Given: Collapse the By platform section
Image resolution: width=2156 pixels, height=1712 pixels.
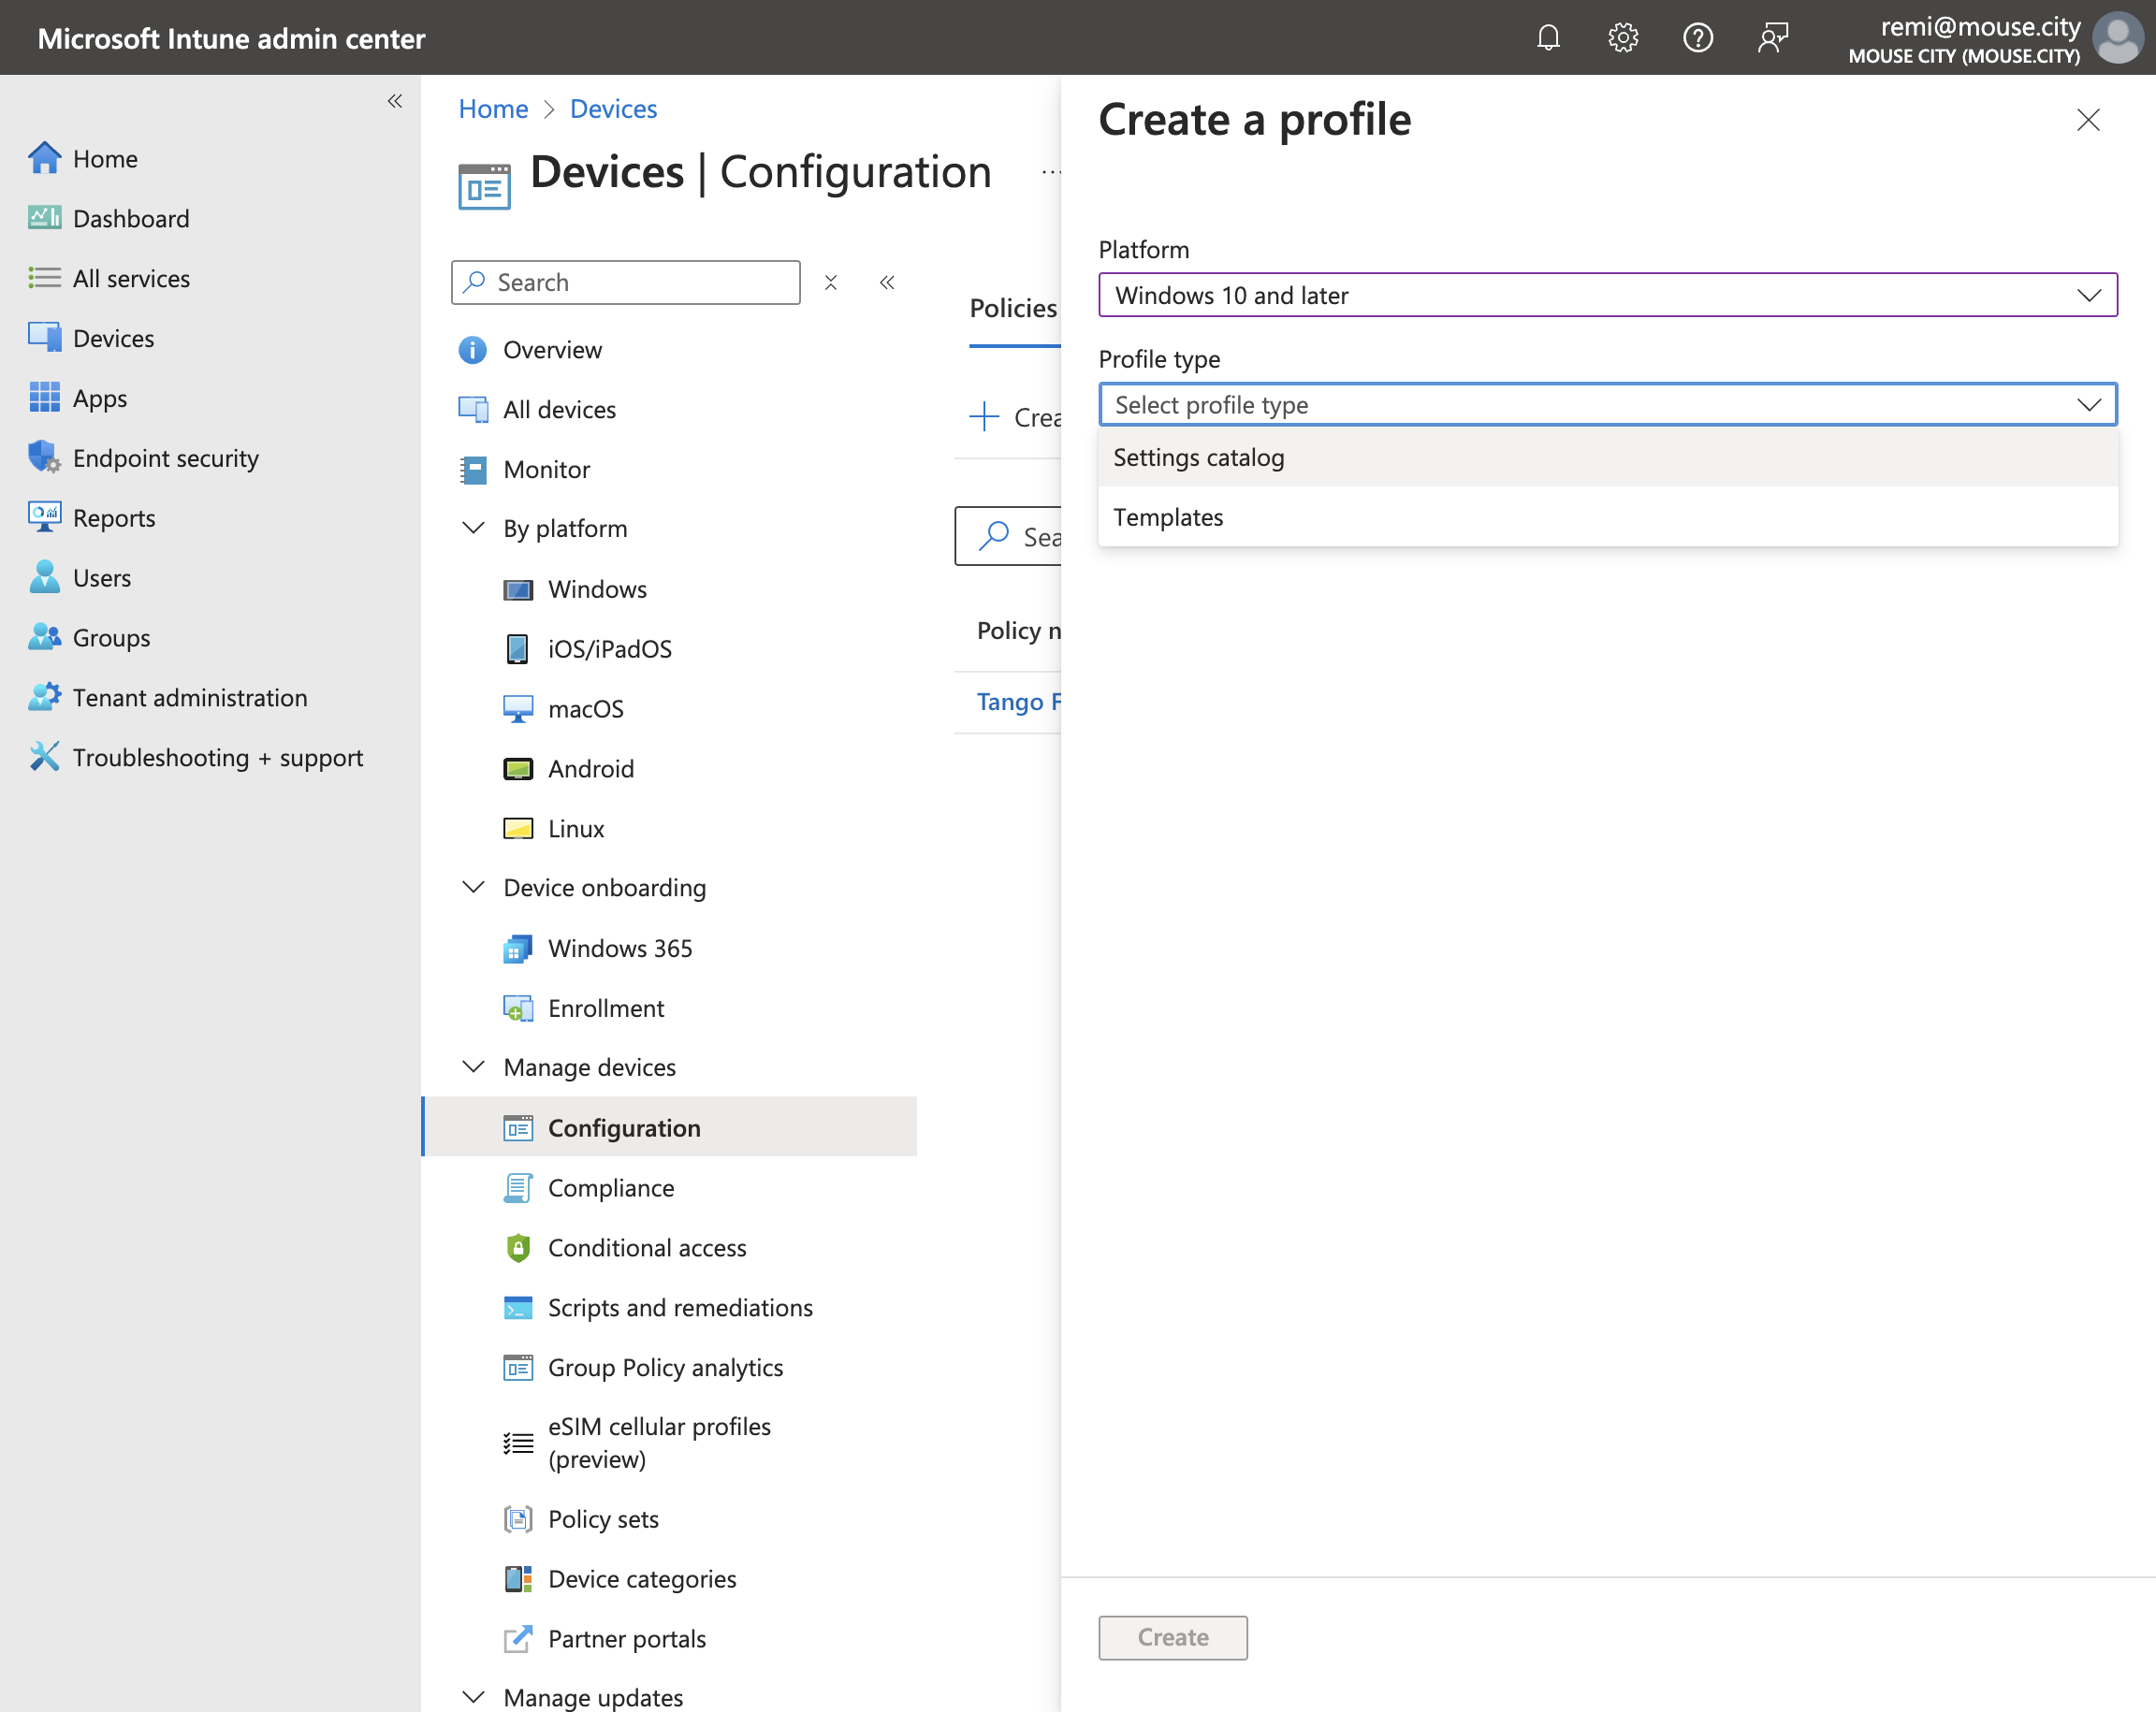Looking at the screenshot, I should (473, 528).
